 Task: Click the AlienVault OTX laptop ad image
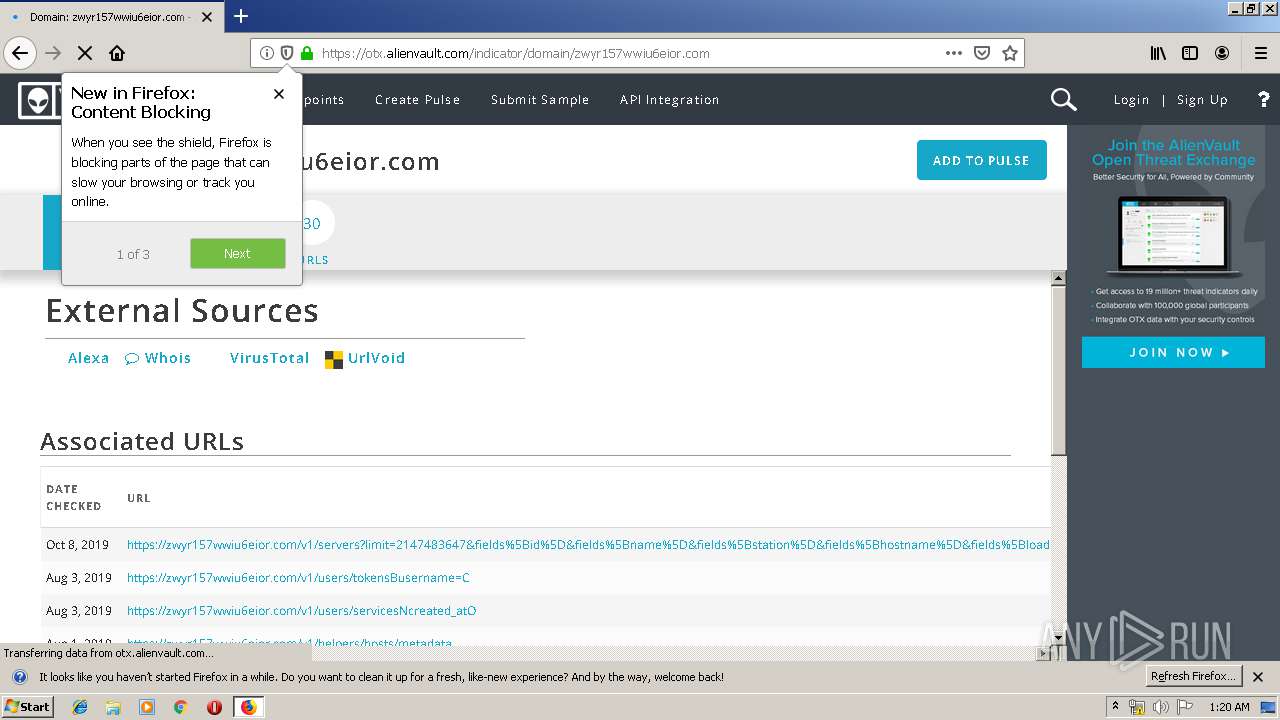tap(1173, 236)
